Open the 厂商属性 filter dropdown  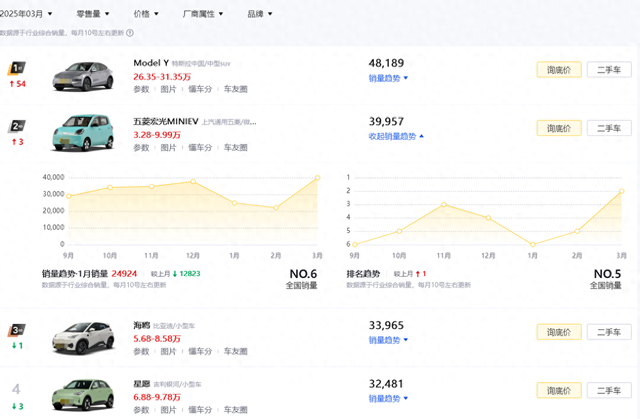point(202,14)
